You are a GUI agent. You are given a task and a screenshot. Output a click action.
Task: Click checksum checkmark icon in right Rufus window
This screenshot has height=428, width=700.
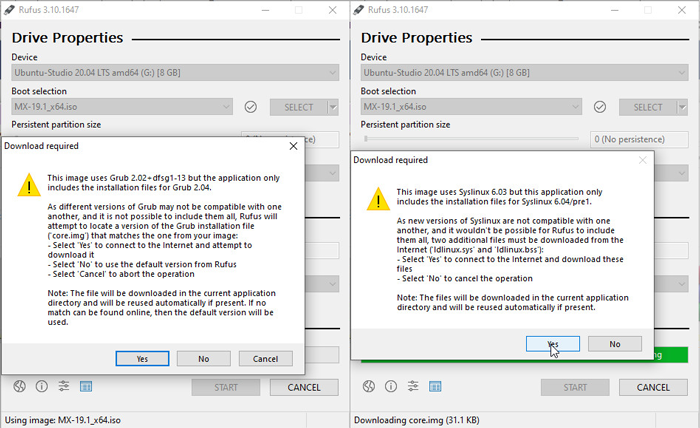coord(600,107)
